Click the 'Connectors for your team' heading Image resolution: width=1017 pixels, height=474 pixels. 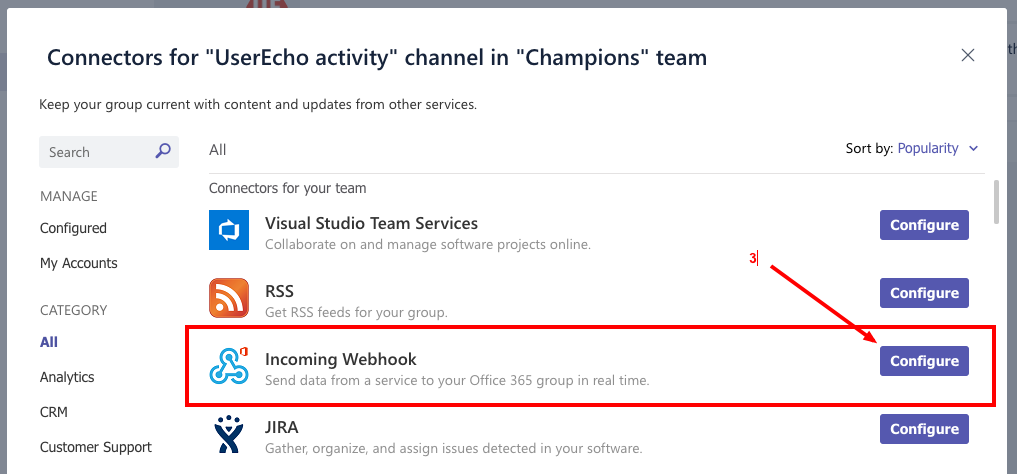click(x=287, y=188)
